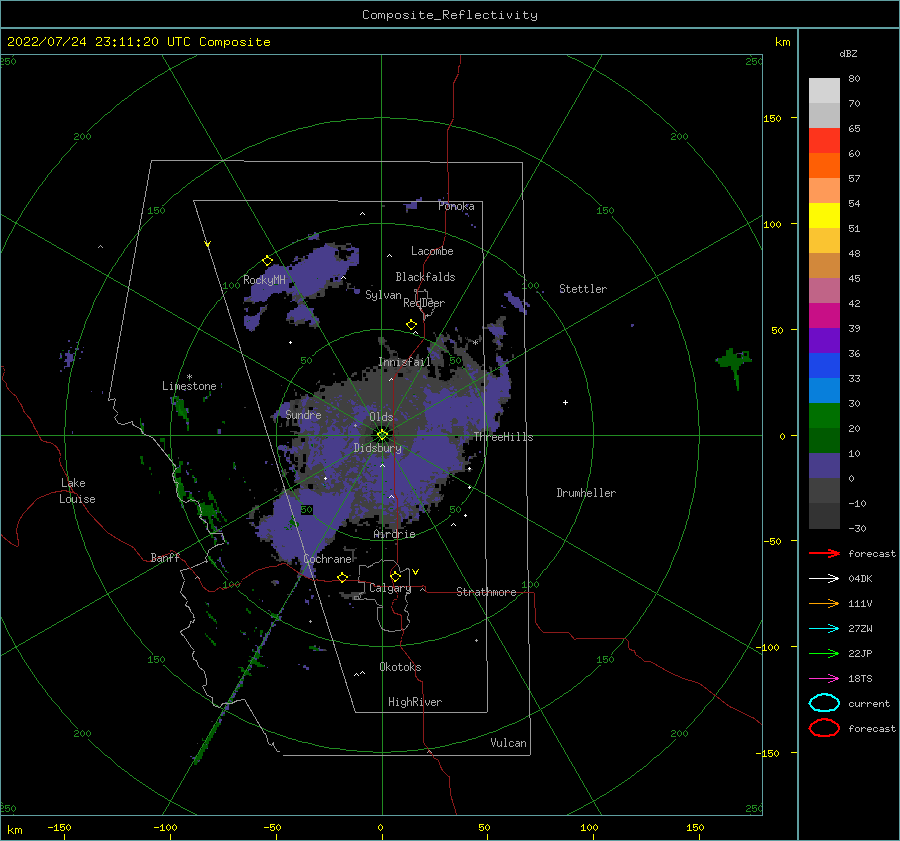The image size is (900, 841).
Task: Click the ThreeHills label
Action: click(503, 437)
